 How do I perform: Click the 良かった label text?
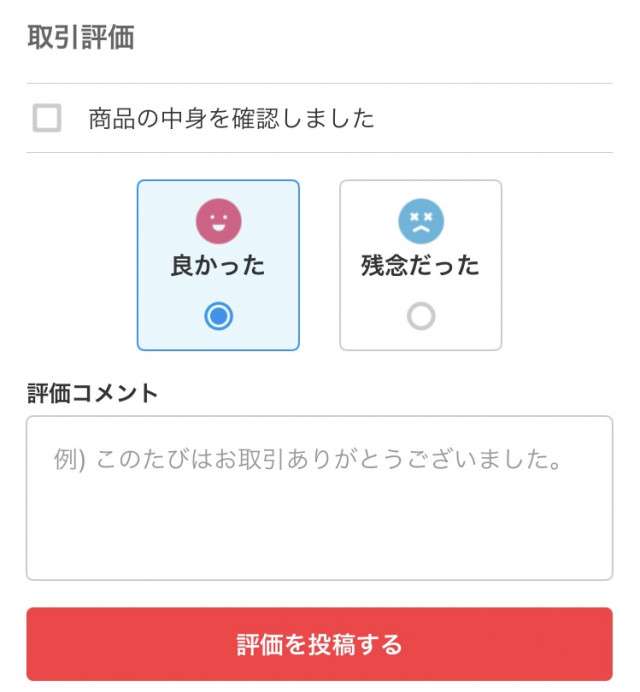218,265
